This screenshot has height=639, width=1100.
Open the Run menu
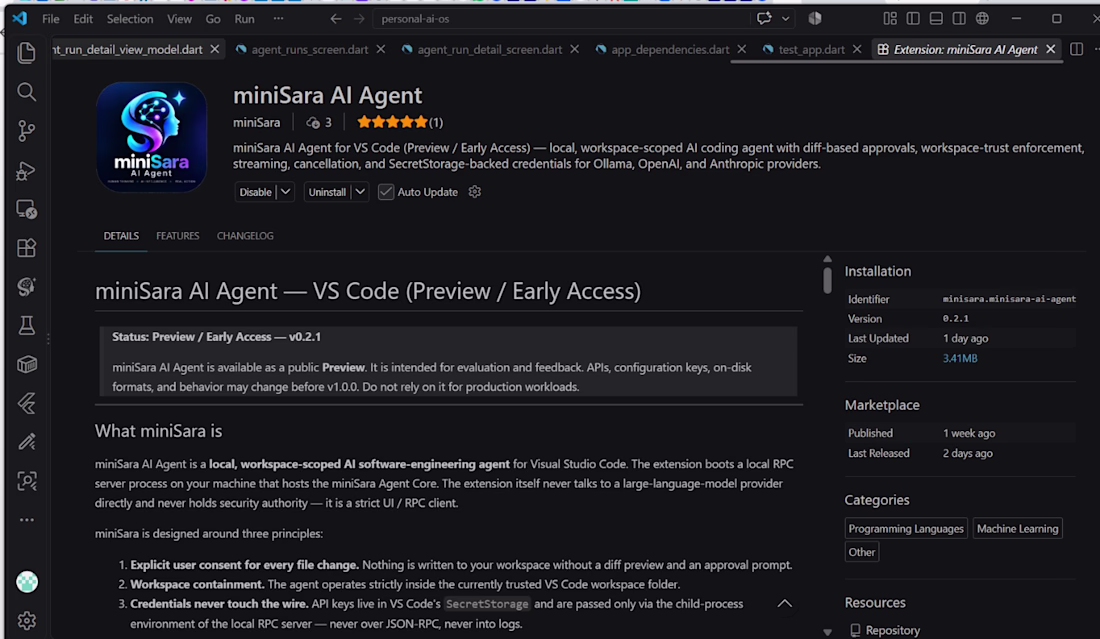244,19
